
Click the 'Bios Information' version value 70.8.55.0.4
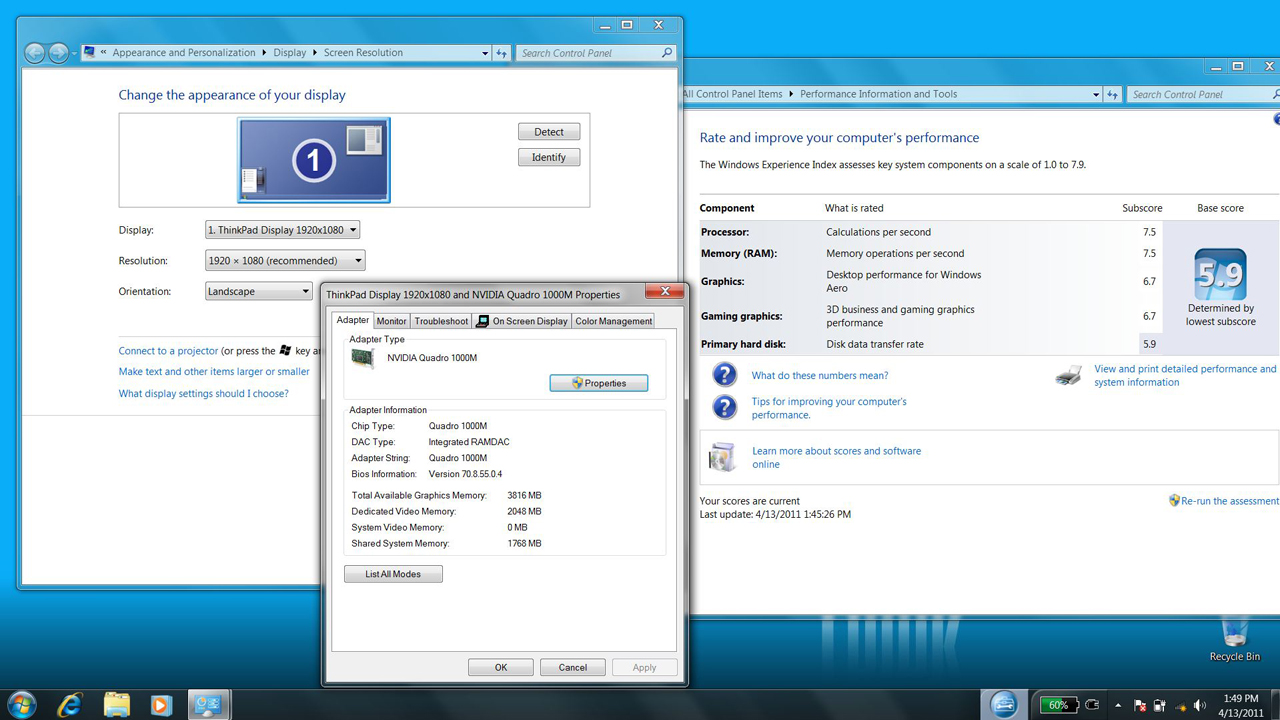click(465, 474)
